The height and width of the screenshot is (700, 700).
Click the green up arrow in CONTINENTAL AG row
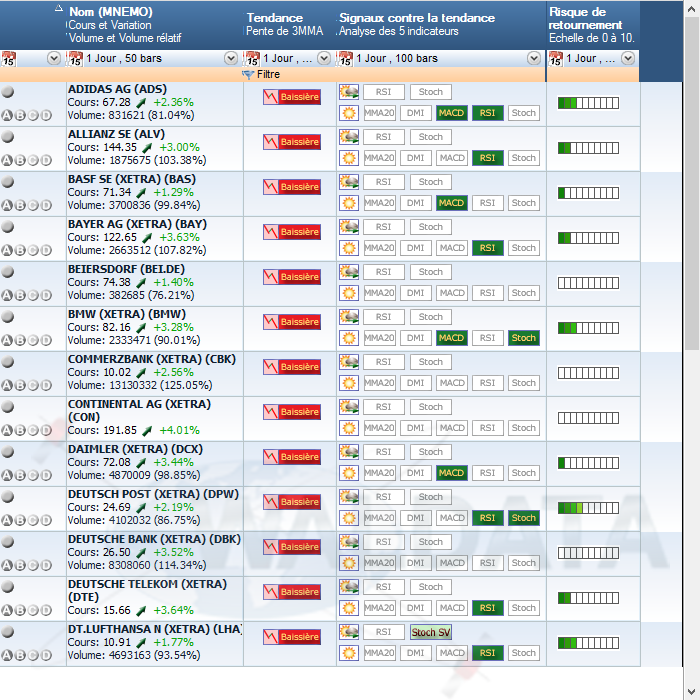tap(147, 431)
